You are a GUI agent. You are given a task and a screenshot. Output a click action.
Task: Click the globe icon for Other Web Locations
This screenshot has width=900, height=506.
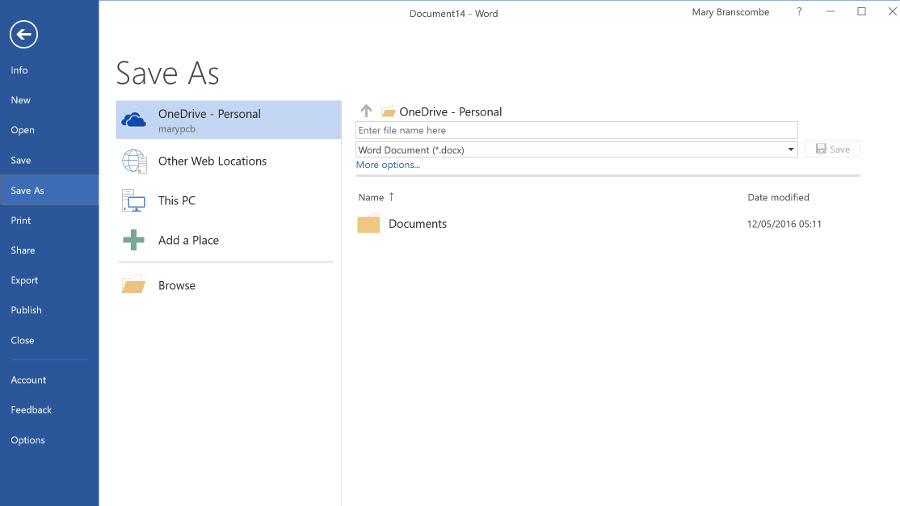tap(134, 161)
